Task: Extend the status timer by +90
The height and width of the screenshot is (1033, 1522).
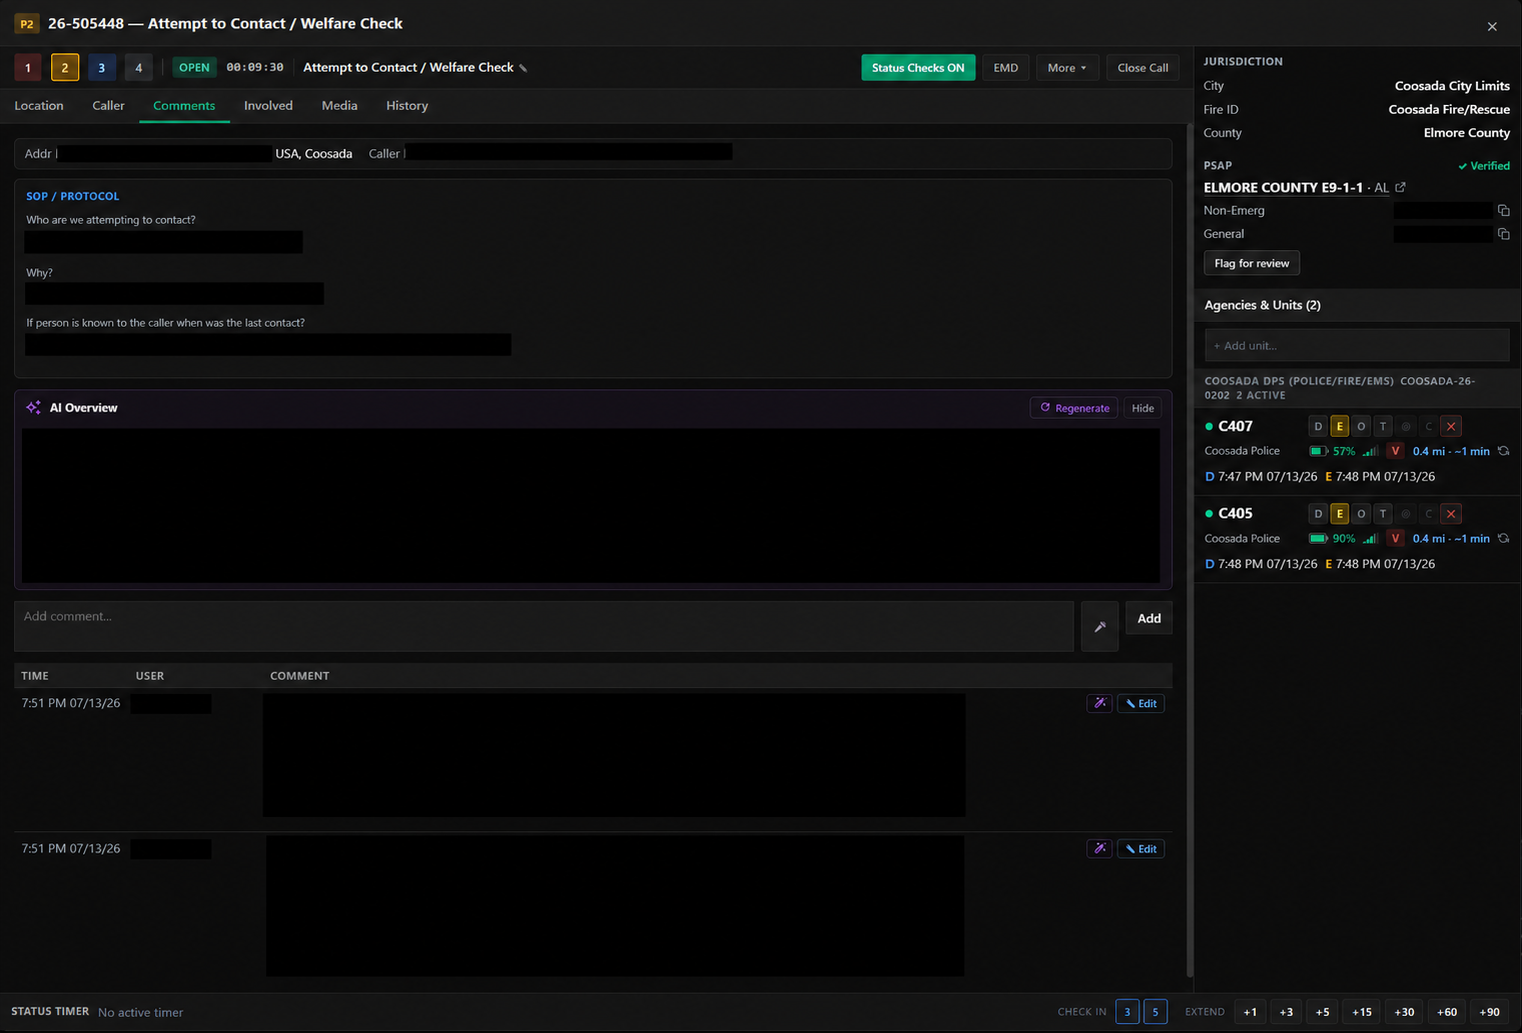Action: tap(1489, 1012)
